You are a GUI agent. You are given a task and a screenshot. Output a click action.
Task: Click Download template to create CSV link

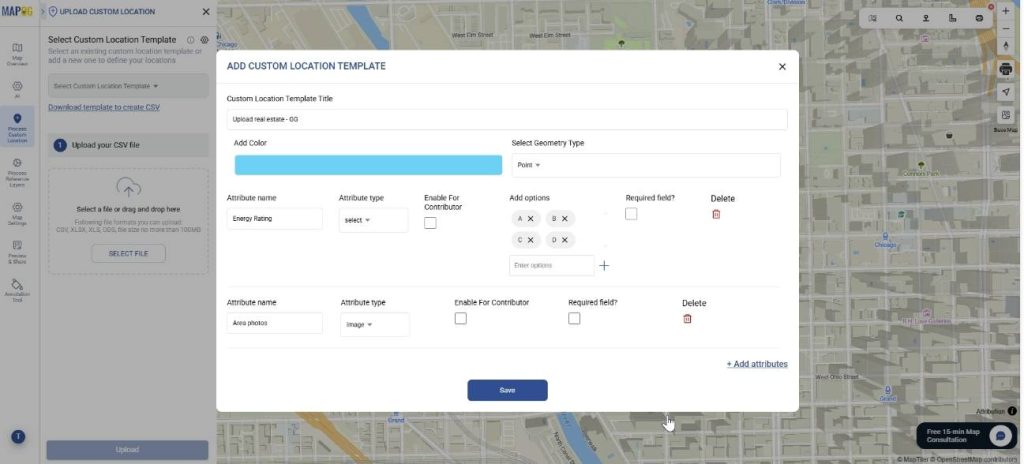104,107
